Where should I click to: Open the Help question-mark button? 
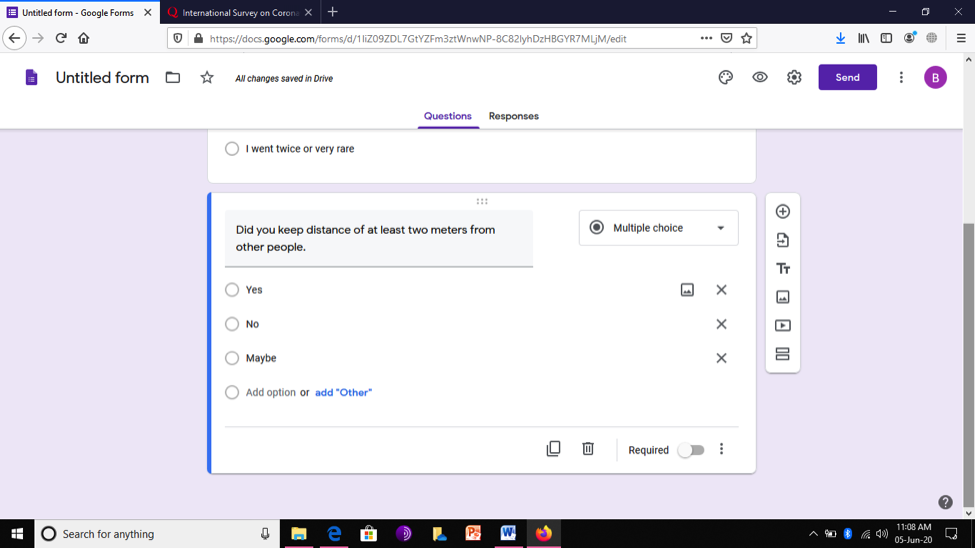945,502
